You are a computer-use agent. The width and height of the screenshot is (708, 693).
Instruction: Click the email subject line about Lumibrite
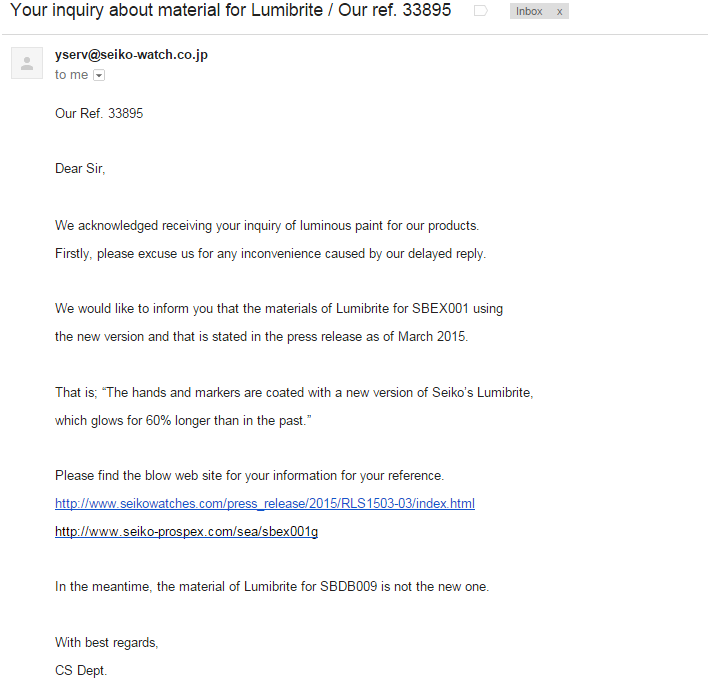coord(231,10)
